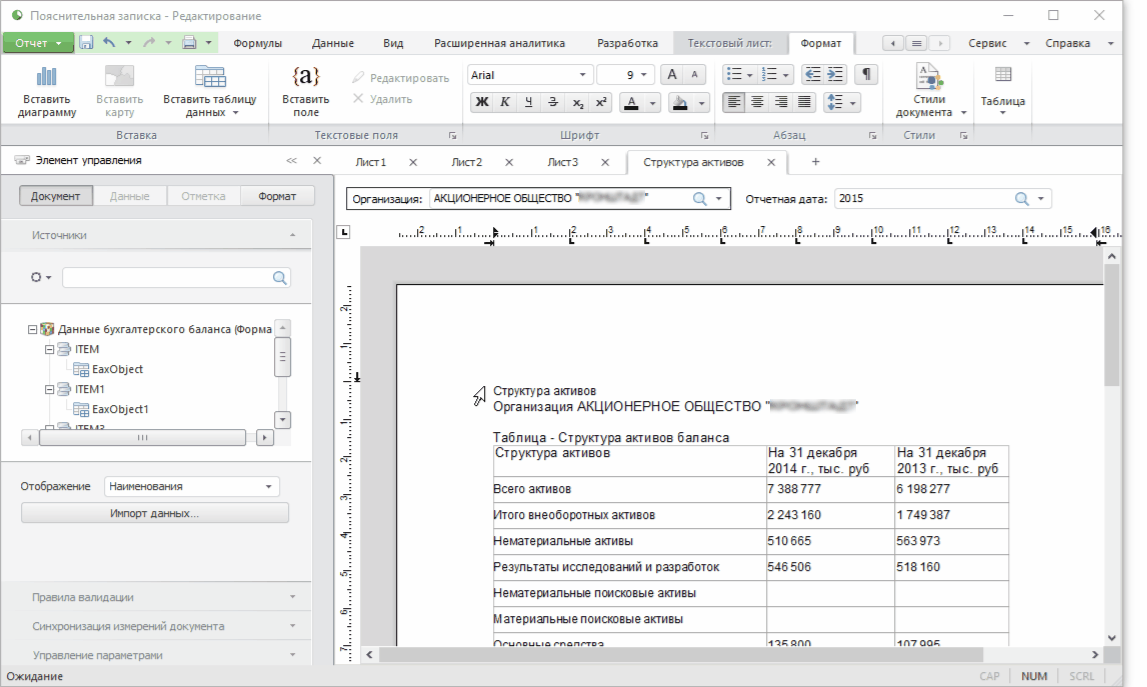This screenshot has height=687, width=1147.
Task: Click the undo arrow icon
Action: pyautogui.click(x=109, y=43)
